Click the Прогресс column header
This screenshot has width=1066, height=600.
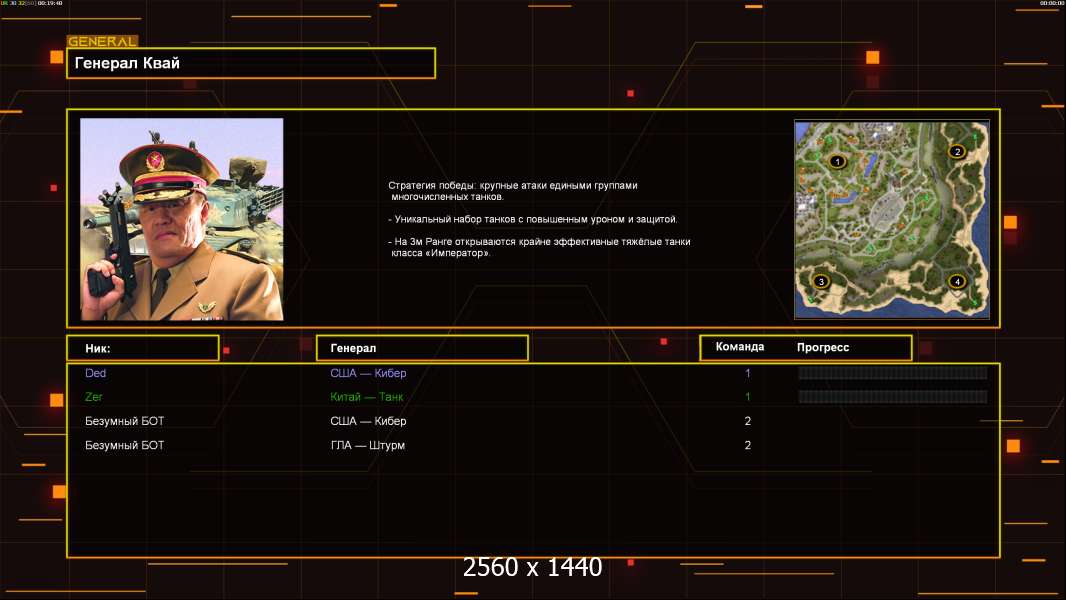(823, 347)
